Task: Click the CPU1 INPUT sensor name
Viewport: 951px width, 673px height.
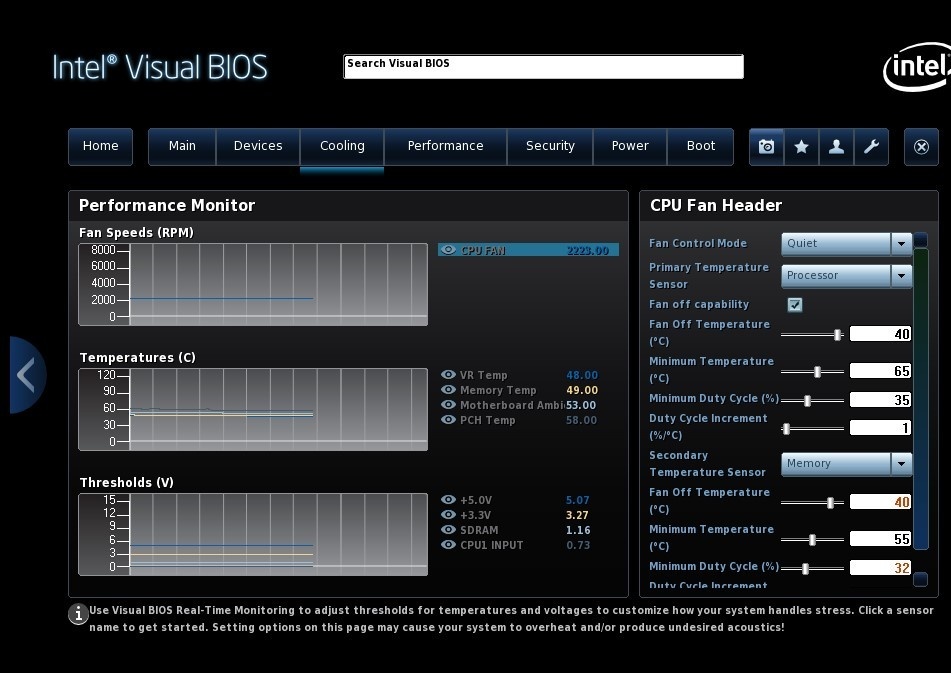Action: (x=491, y=545)
